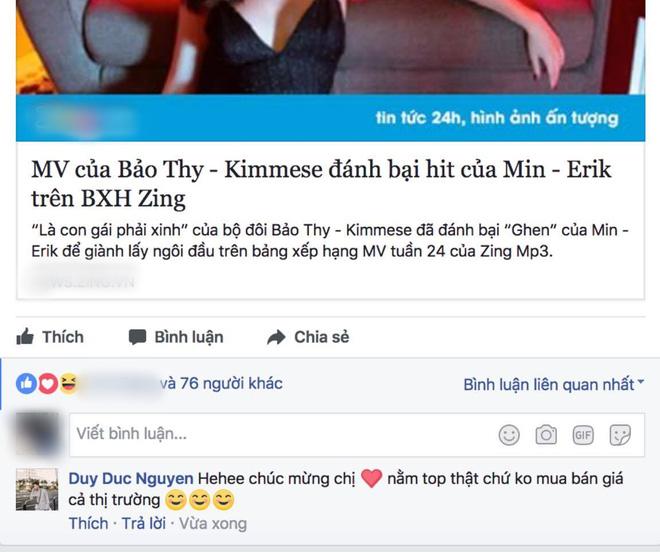
Task: Click the thumbs-up Thích icon
Action: [x=25, y=337]
